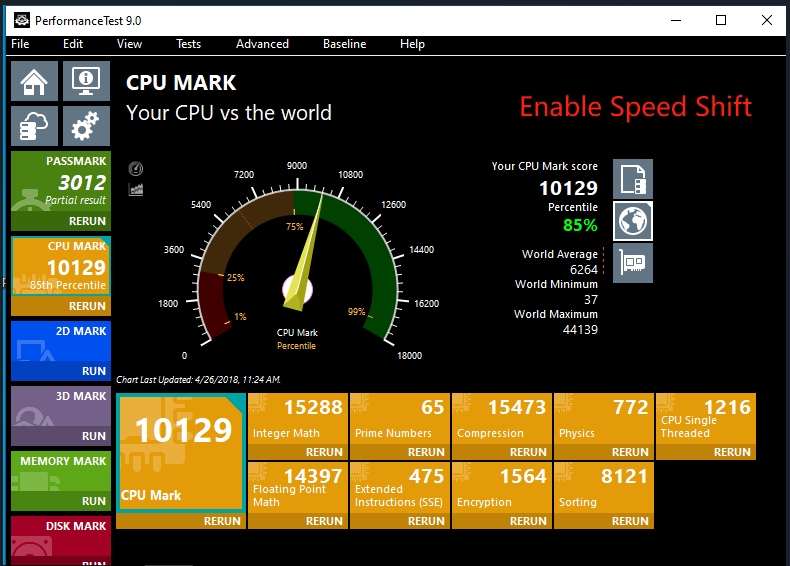Run the 3D Mark test
Viewport: 790px width, 566px height.
(94, 436)
